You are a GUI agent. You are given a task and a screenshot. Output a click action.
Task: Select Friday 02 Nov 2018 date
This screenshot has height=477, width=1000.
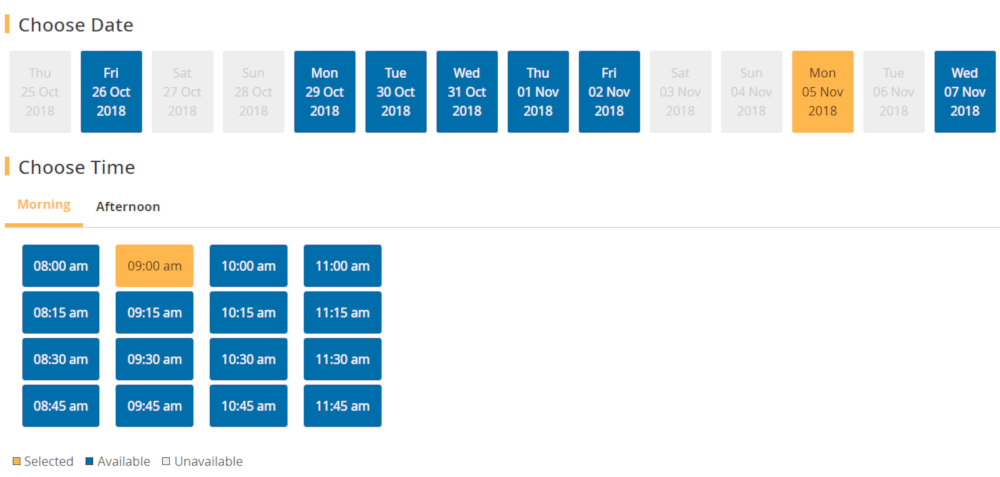pyautogui.click(x=609, y=92)
